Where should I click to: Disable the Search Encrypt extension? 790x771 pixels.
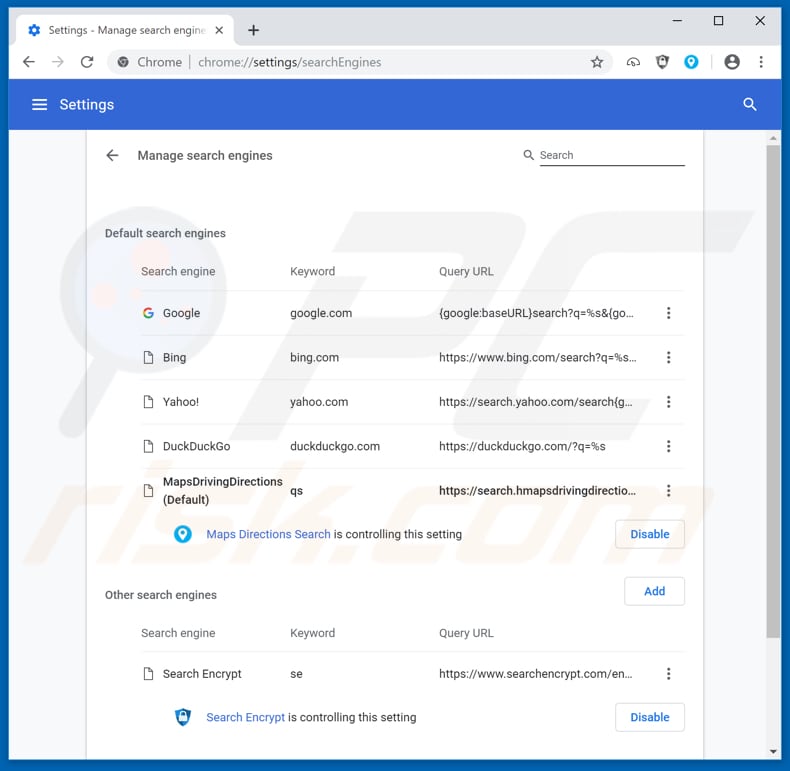[649, 717]
